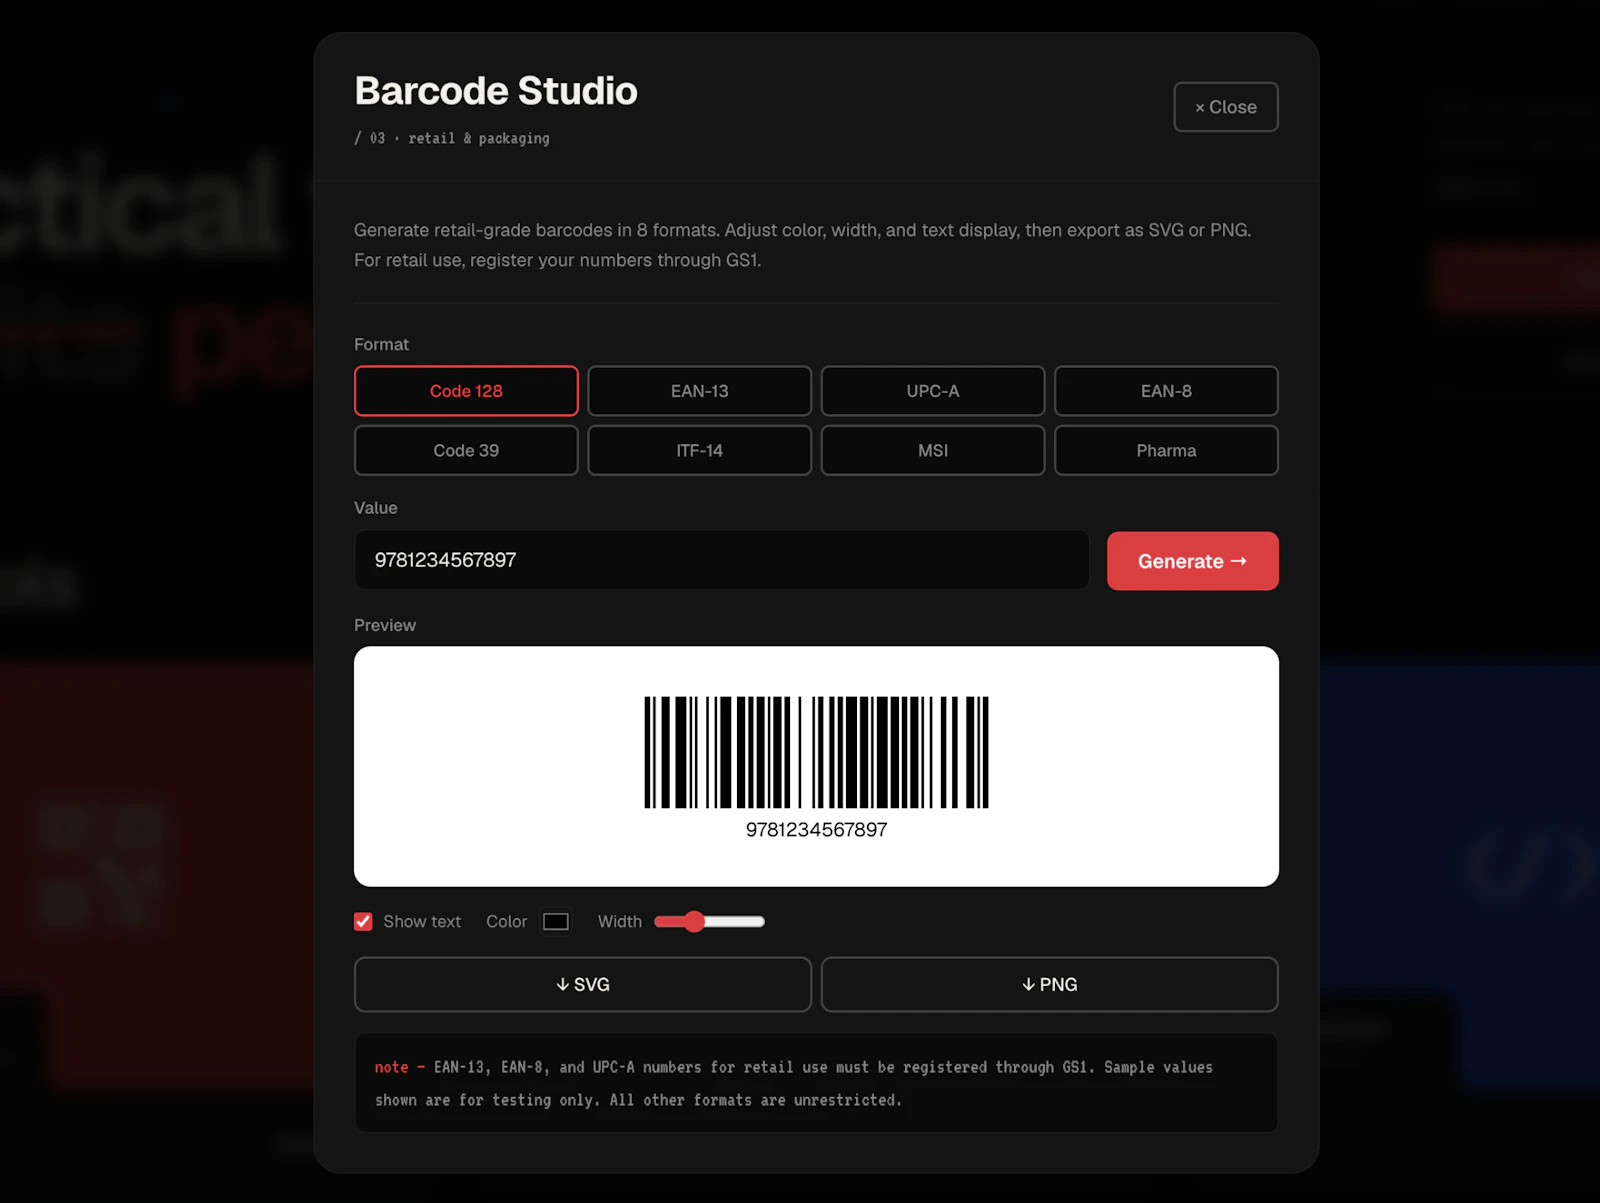Choose ITF-14 format
This screenshot has height=1203, width=1600.
(x=699, y=450)
